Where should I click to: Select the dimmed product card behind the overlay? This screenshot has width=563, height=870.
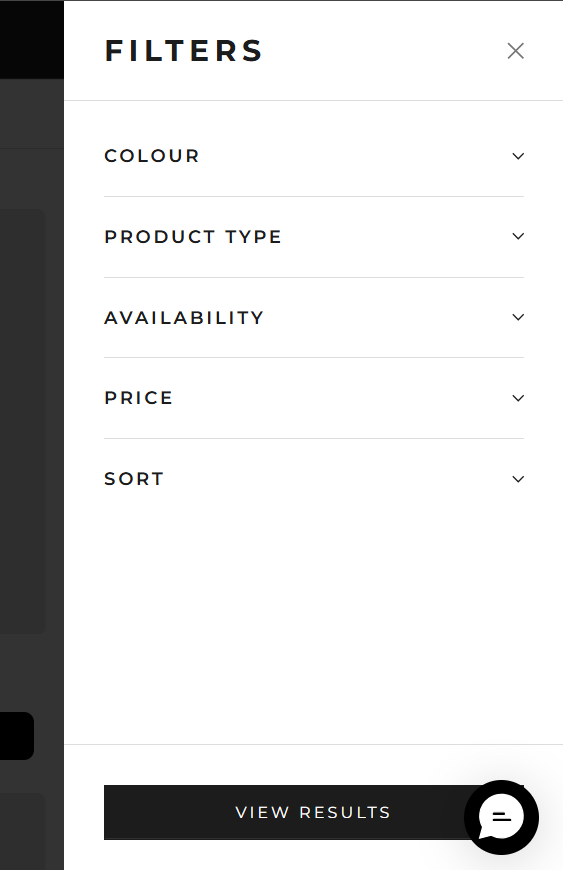click(x=22, y=421)
